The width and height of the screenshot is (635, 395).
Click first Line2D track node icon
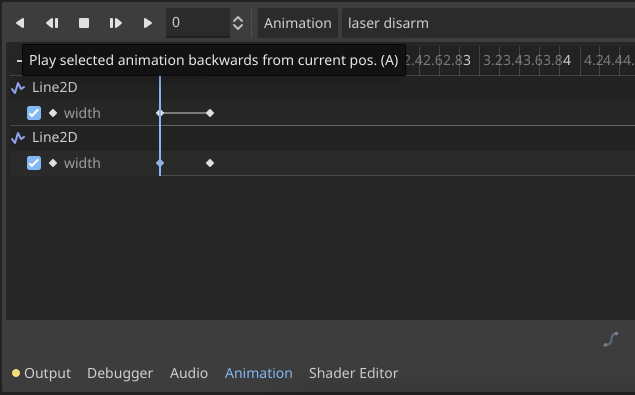tap(18, 88)
